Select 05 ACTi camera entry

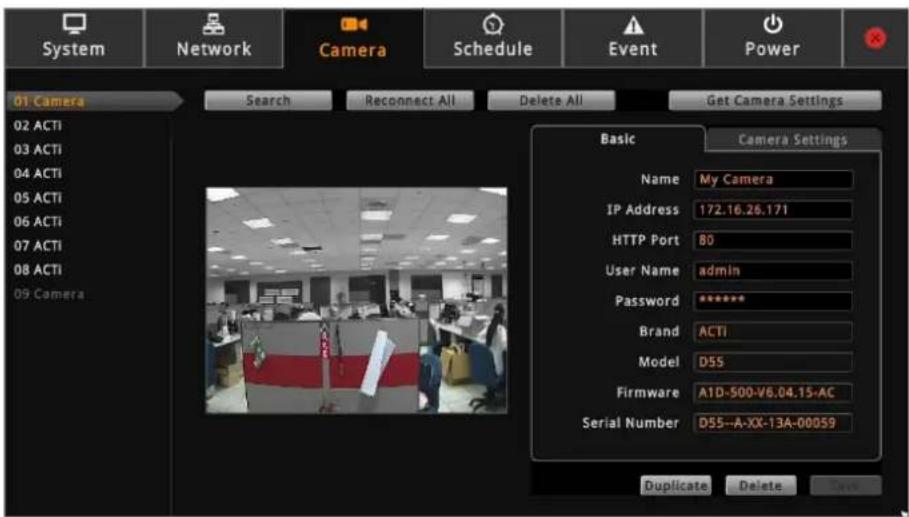pos(38,198)
